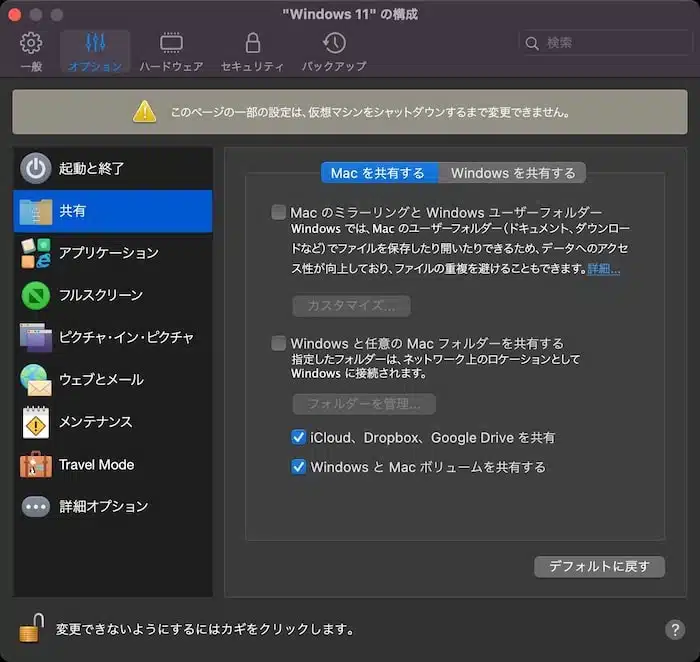Image resolution: width=700 pixels, height=662 pixels.
Task: Uncheck Windows と Mac ボリュームを共有する
Action: coord(298,467)
